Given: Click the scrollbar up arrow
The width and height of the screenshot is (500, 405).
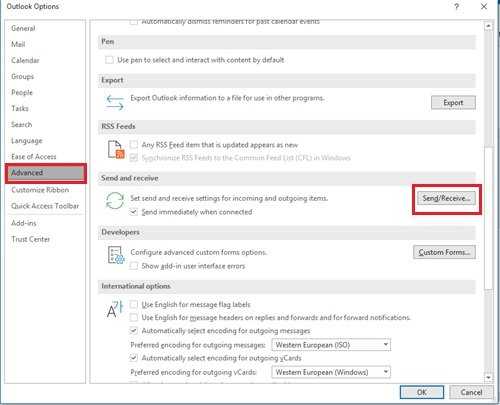Looking at the screenshot, I should point(489,26).
